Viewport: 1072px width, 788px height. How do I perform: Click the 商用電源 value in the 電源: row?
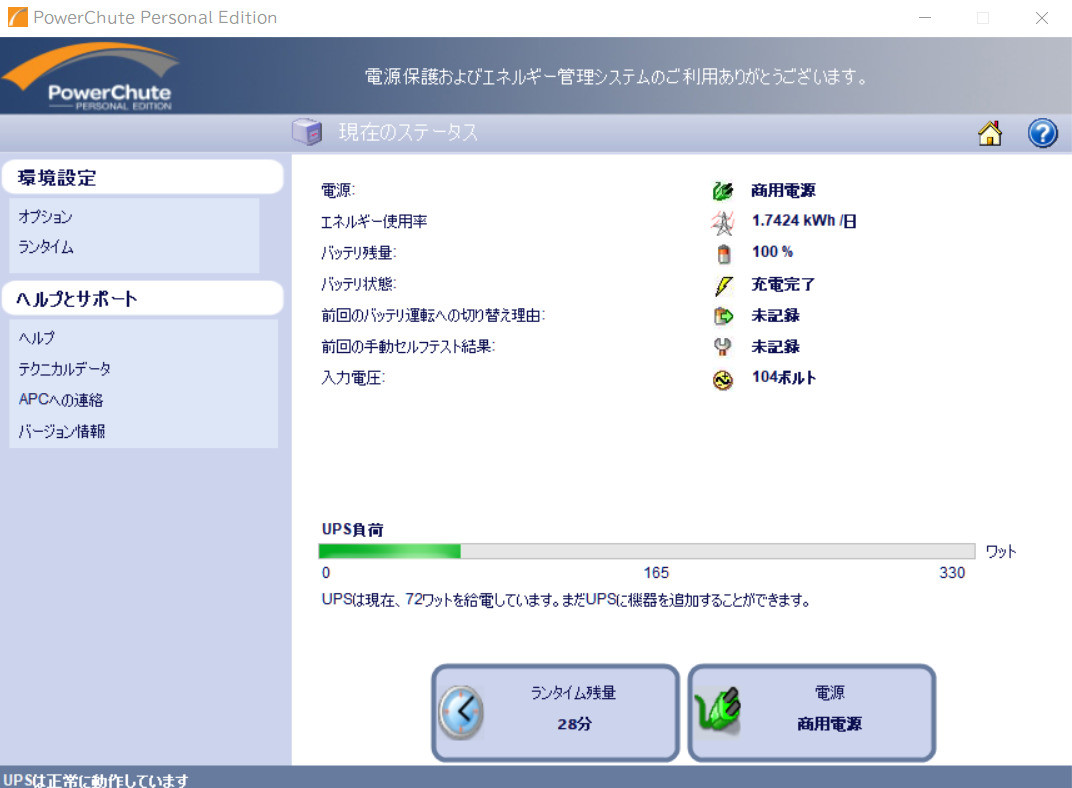783,191
